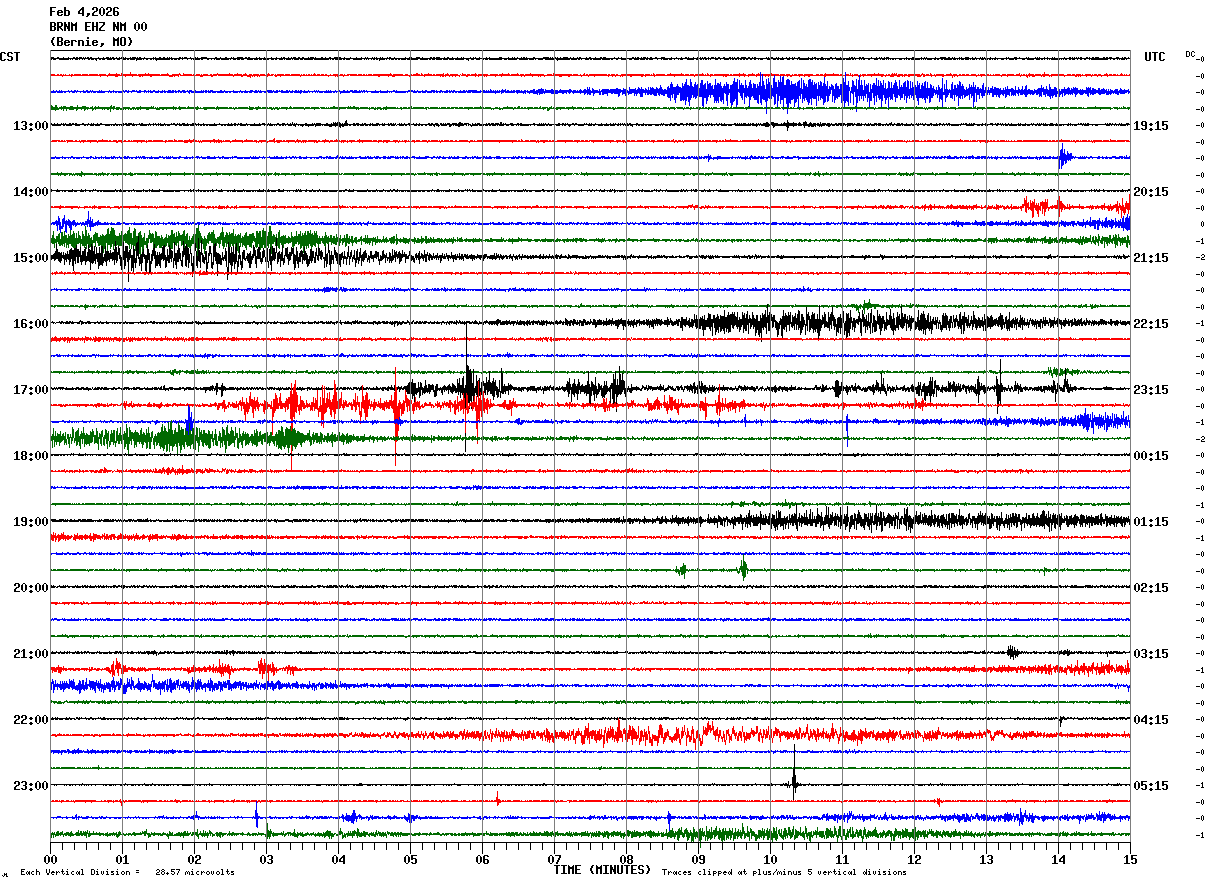The width and height of the screenshot is (1210, 886).
Task: Click the 19:15 UTC time label
Action: pos(1151,126)
